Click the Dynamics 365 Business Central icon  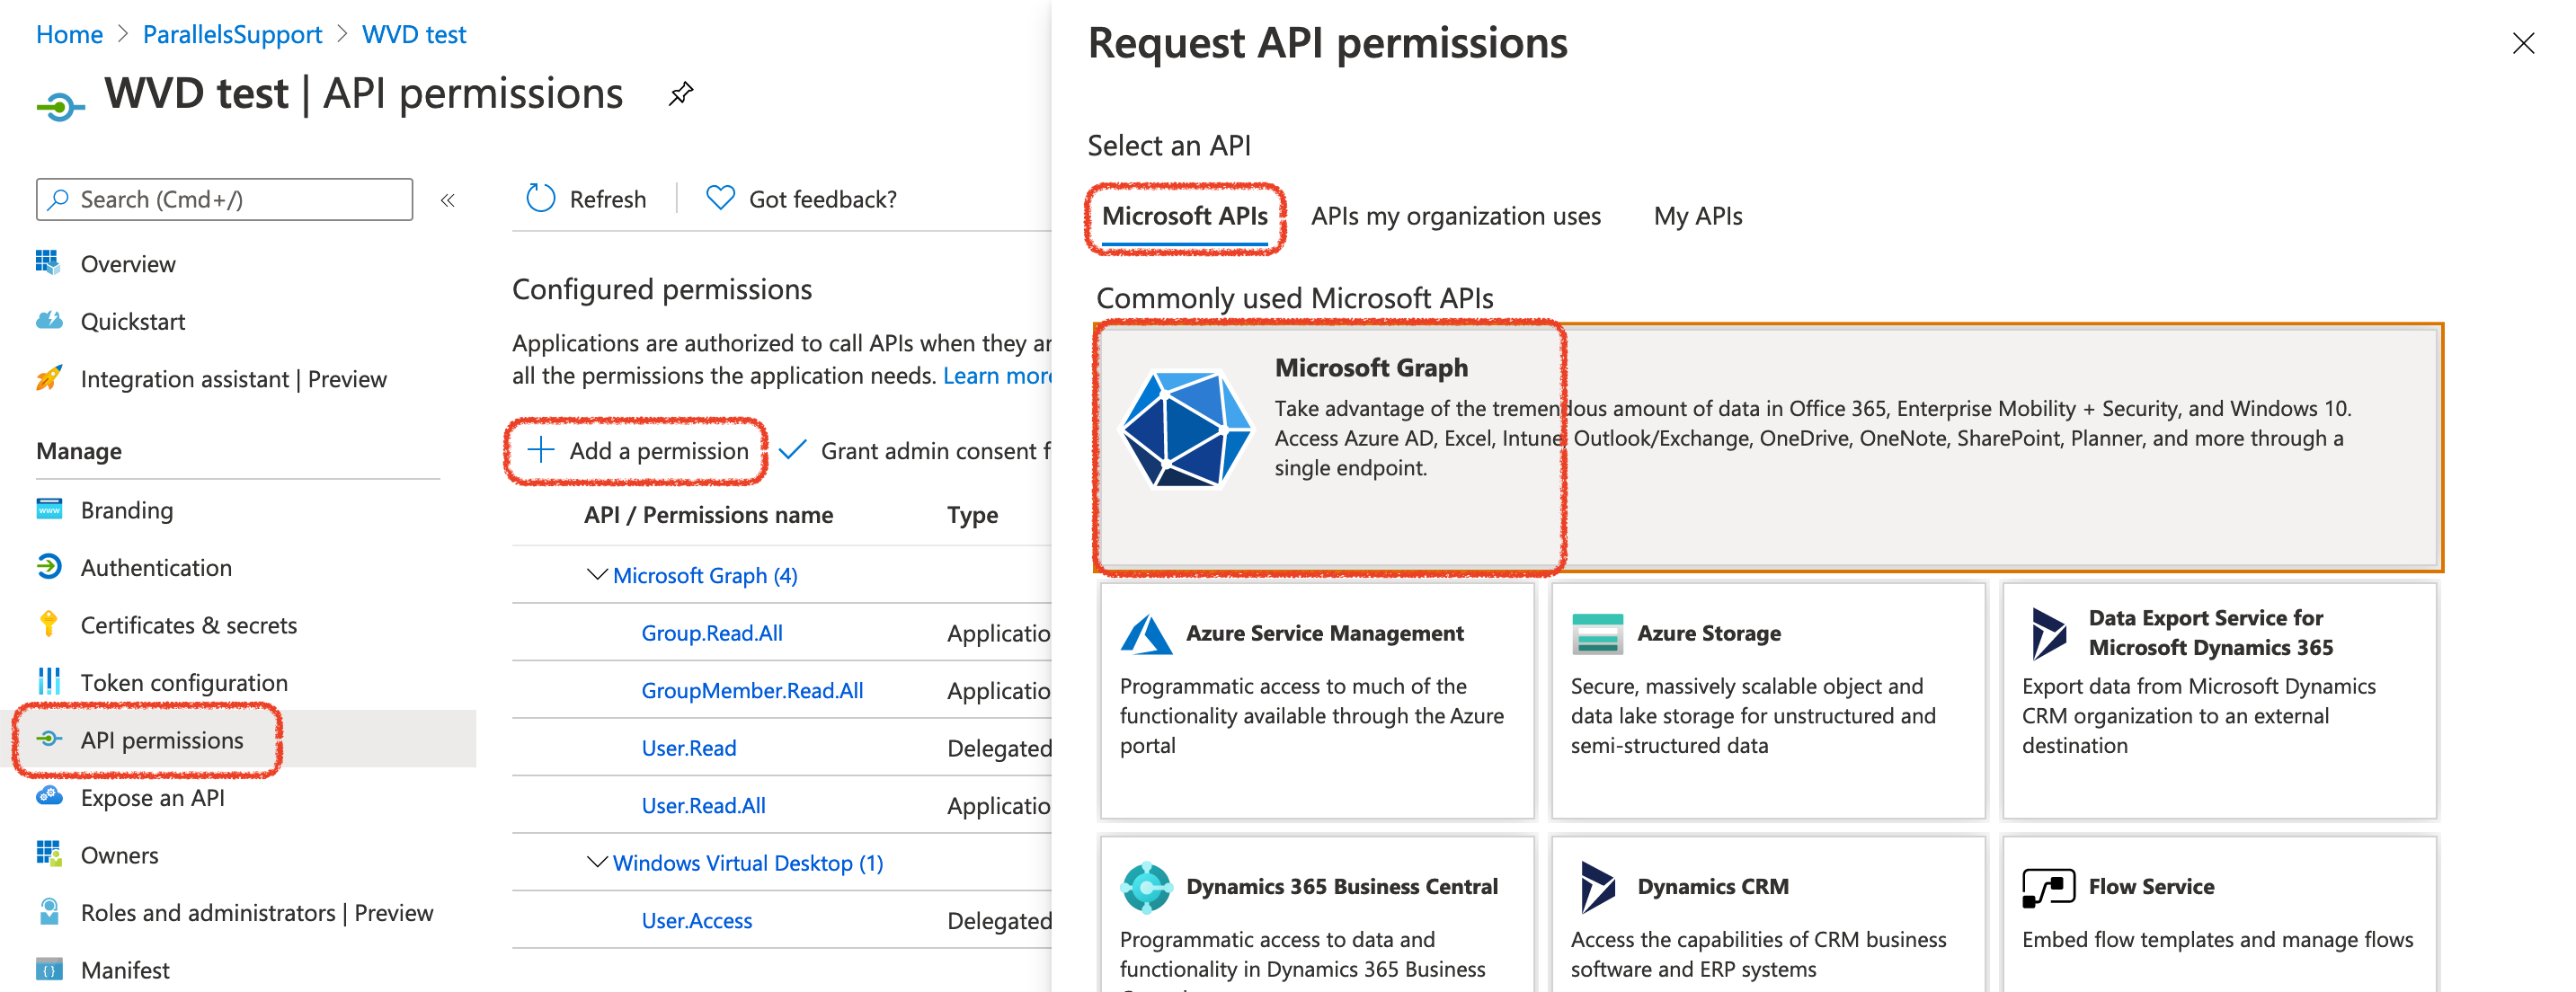pos(1146,887)
